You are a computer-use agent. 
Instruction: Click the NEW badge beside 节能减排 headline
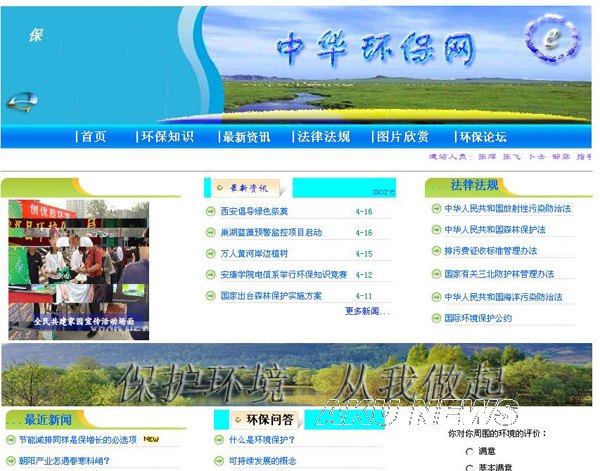click(151, 438)
